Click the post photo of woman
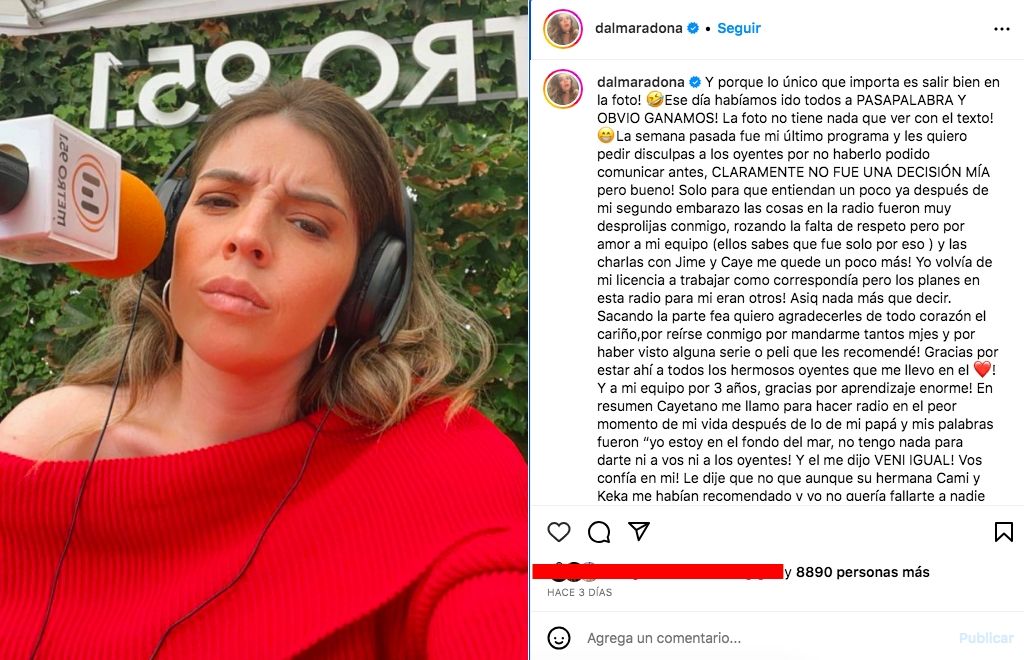1024x660 pixels. [264, 330]
